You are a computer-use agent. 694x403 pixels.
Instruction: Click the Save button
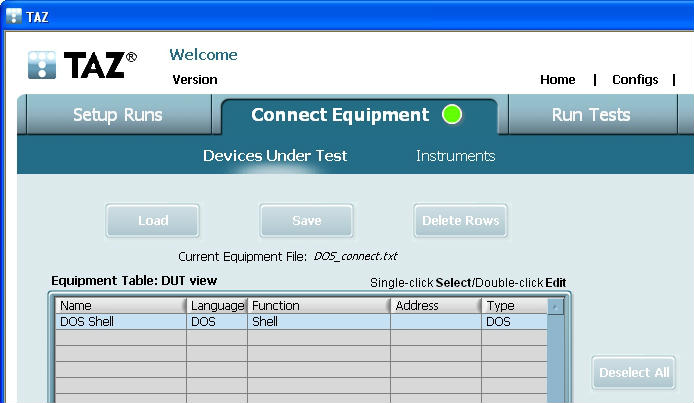[306, 221]
